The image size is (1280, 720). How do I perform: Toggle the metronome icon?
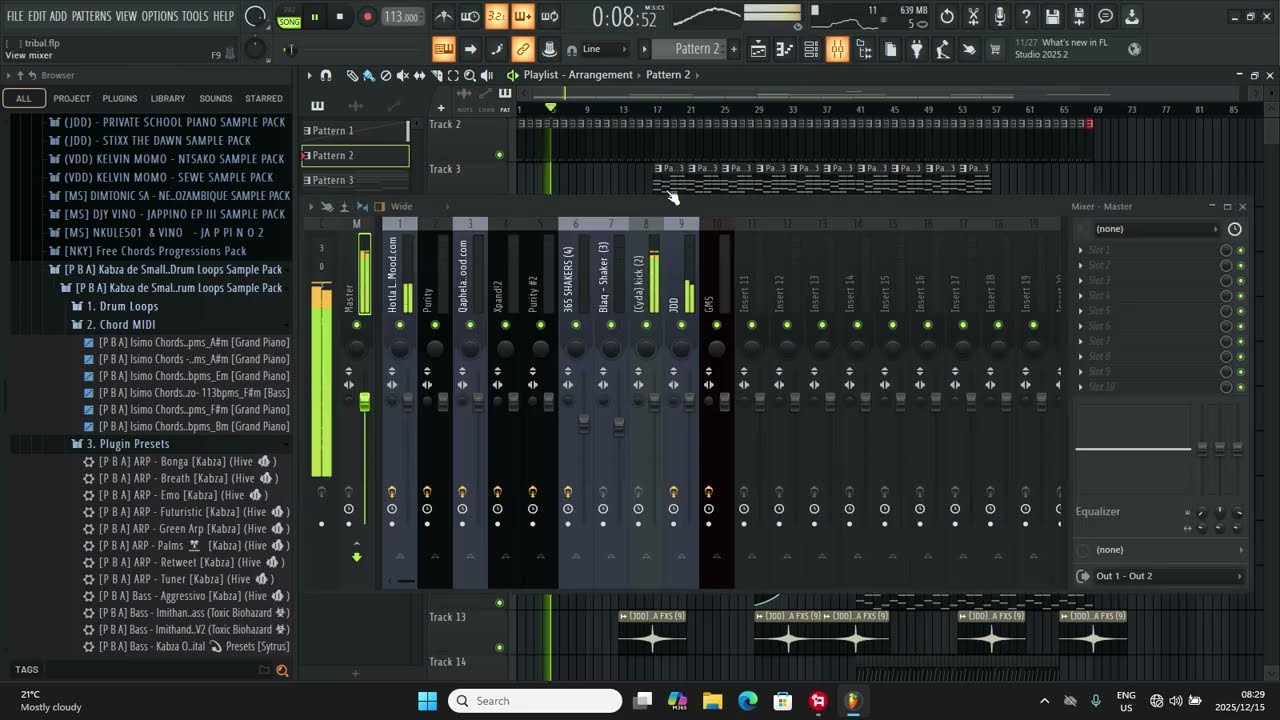pyautogui.click(x=444, y=16)
